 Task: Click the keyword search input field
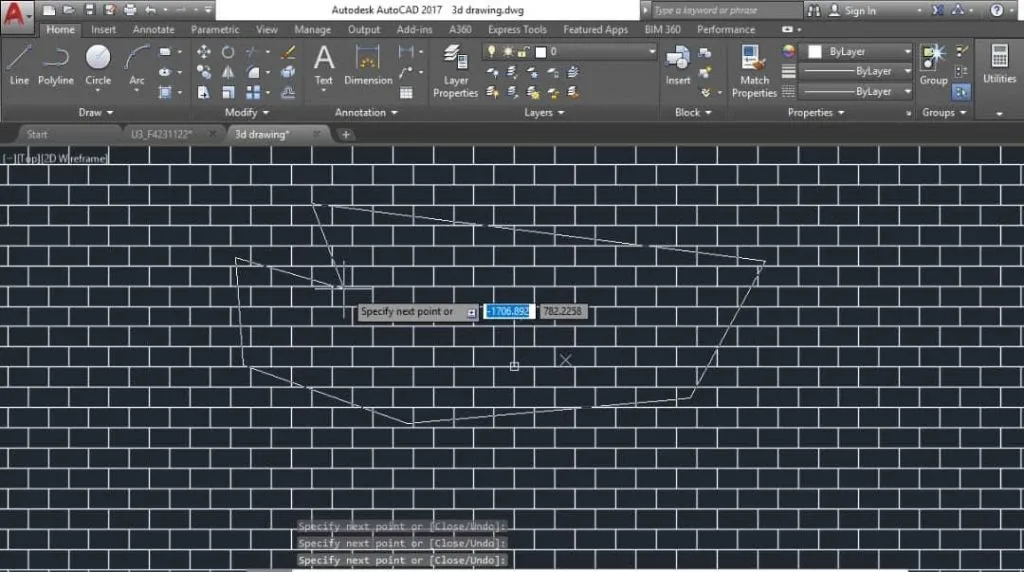(x=726, y=10)
